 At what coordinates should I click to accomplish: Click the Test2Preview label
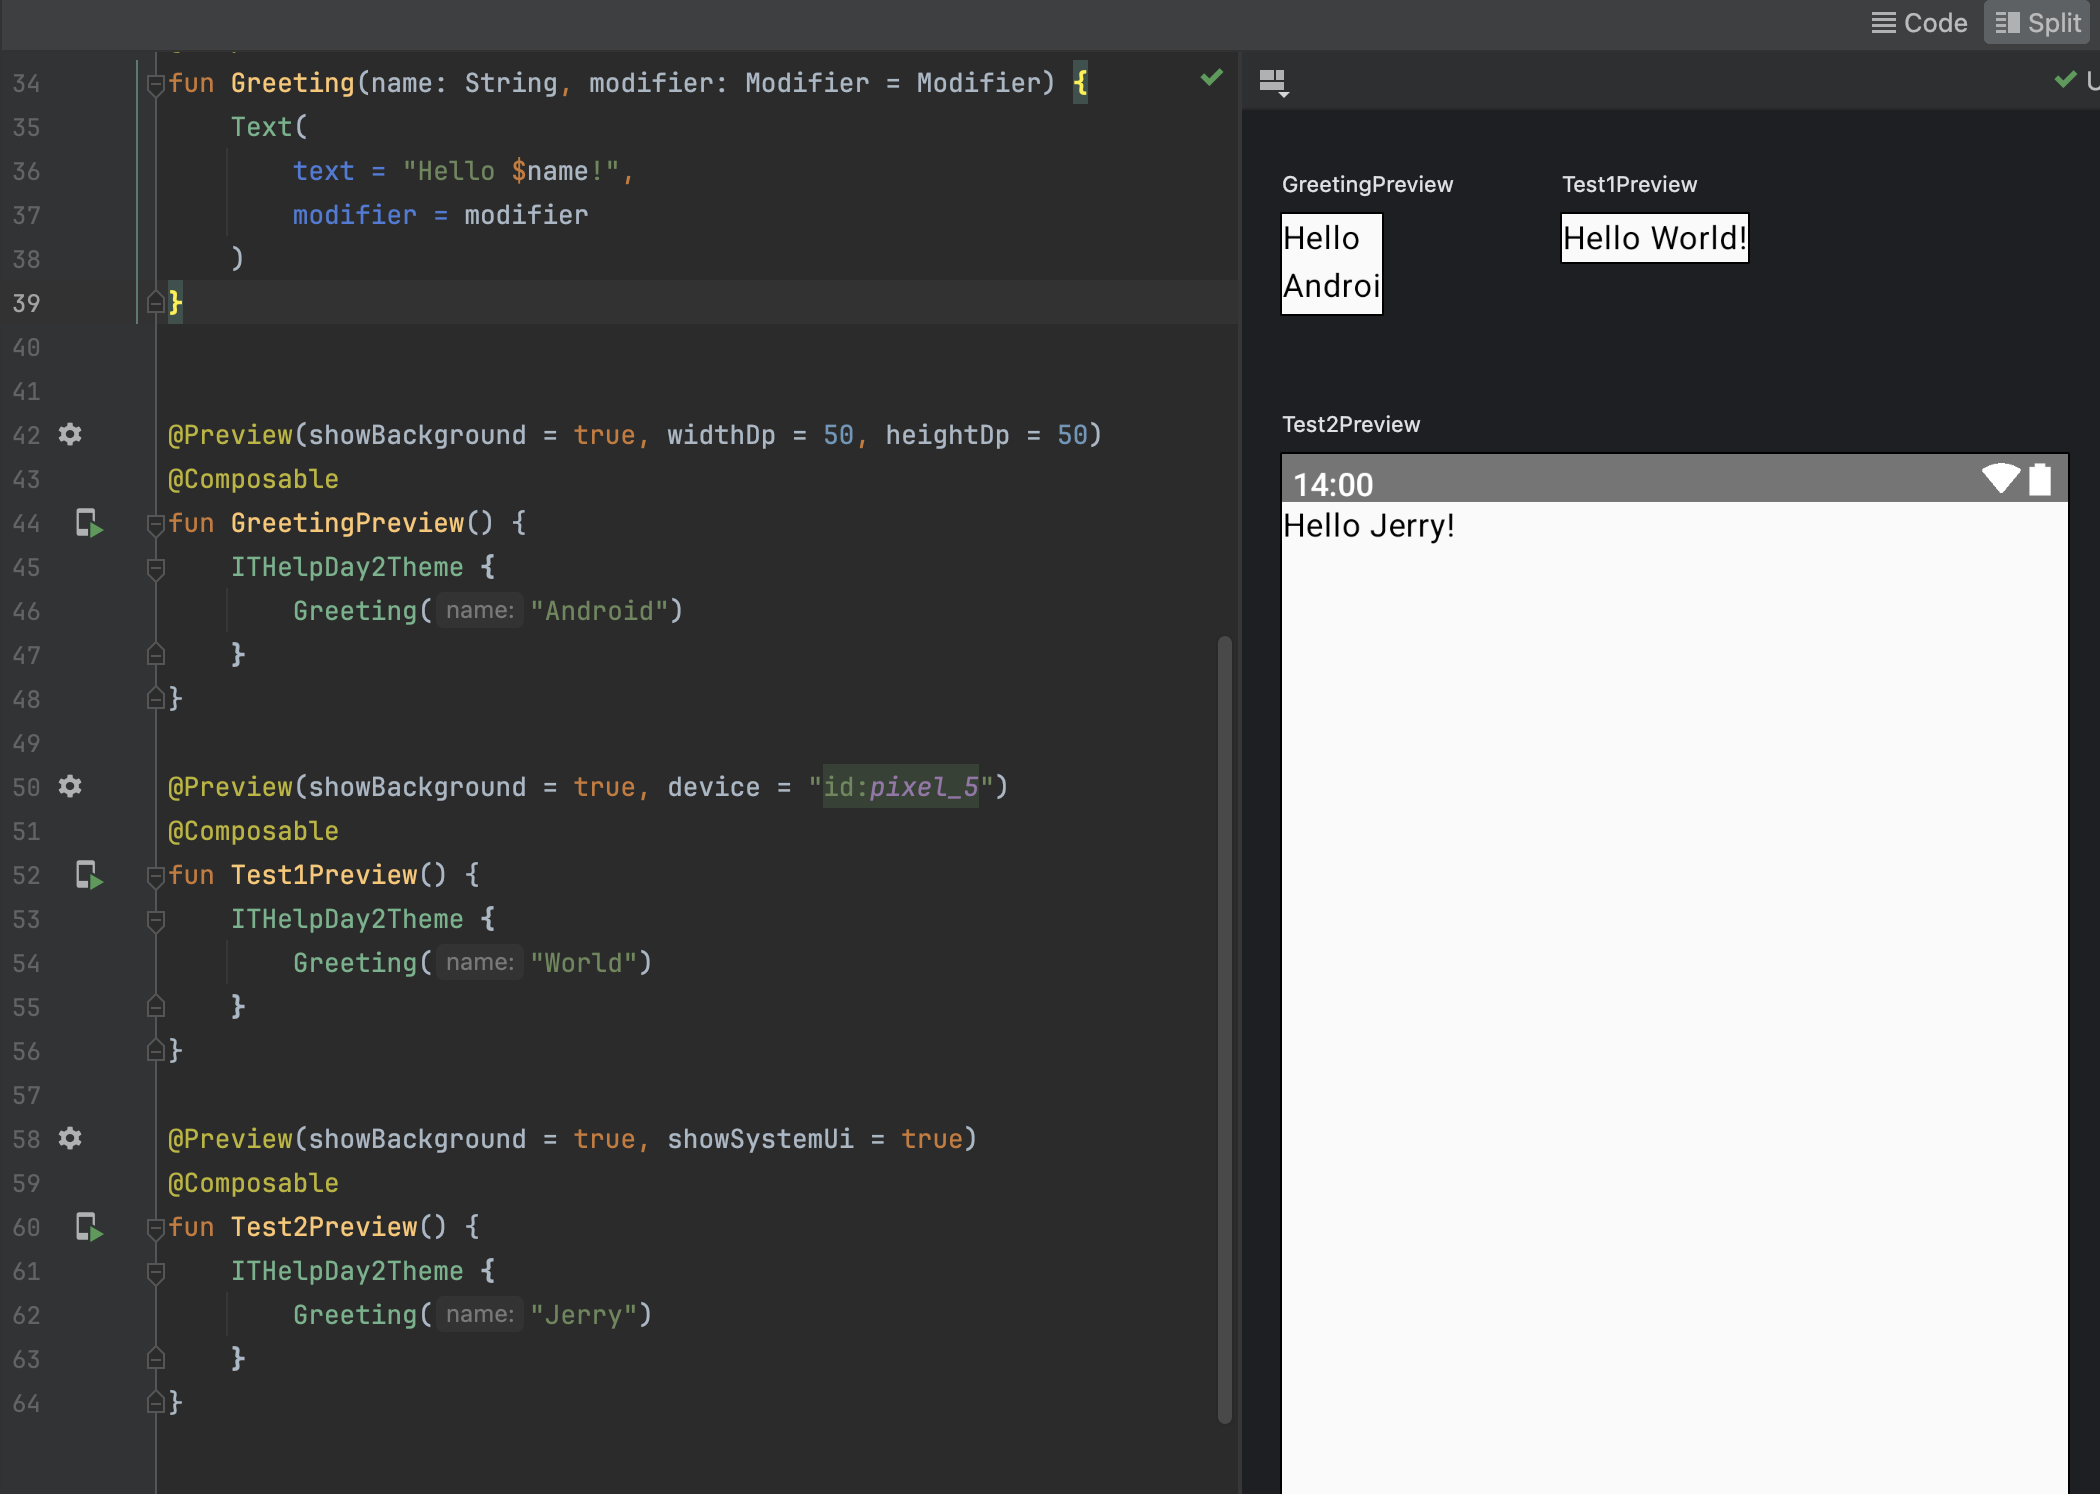point(1351,424)
